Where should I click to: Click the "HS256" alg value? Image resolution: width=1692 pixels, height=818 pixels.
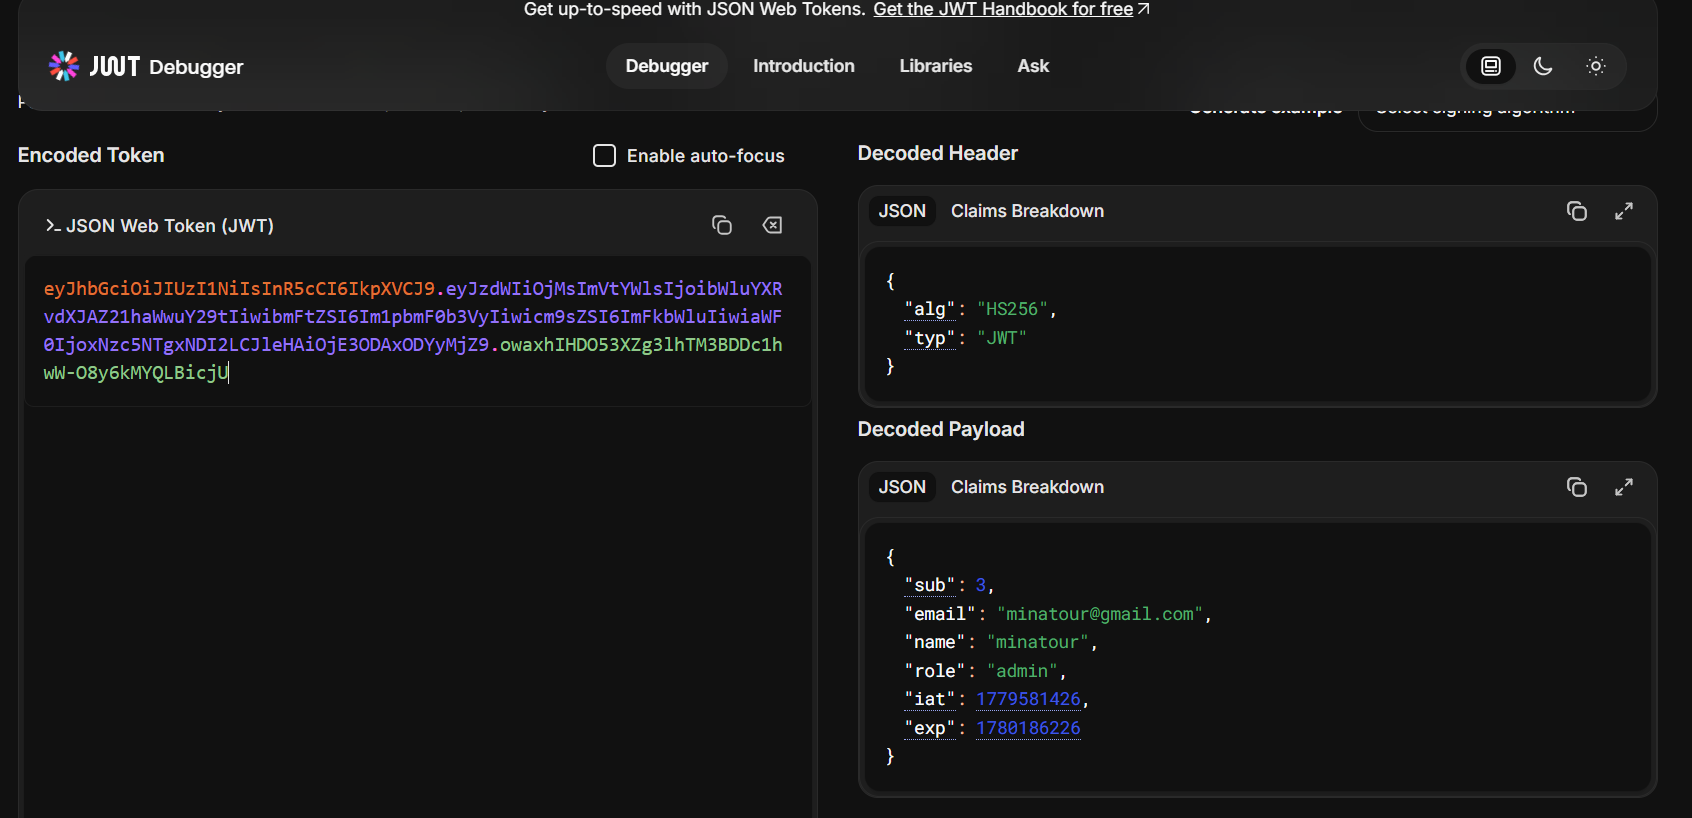click(1012, 309)
